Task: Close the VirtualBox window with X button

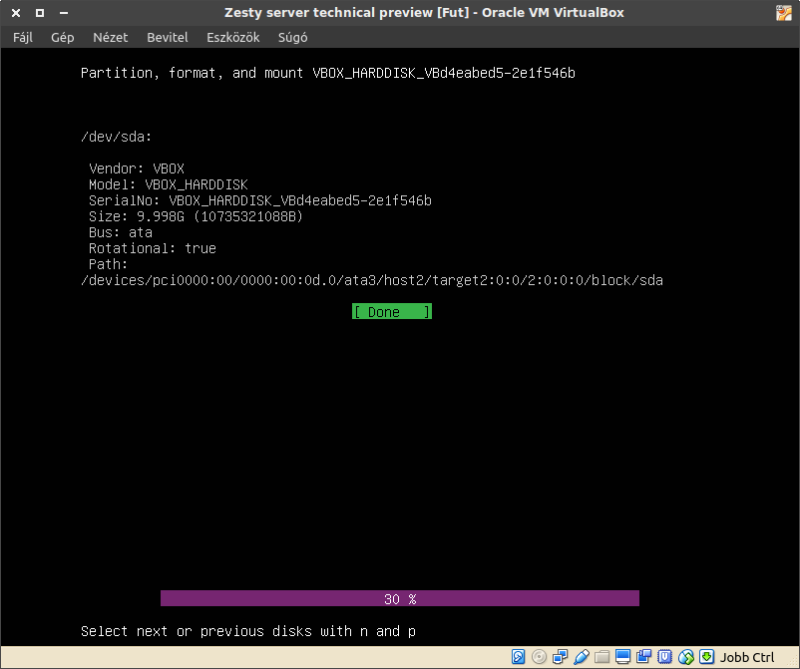Action: 16,13
